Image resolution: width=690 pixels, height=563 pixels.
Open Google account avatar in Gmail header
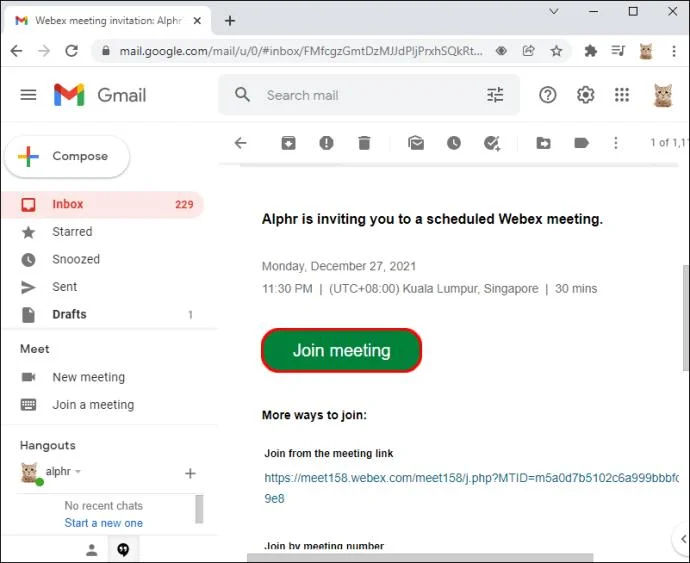pos(663,95)
